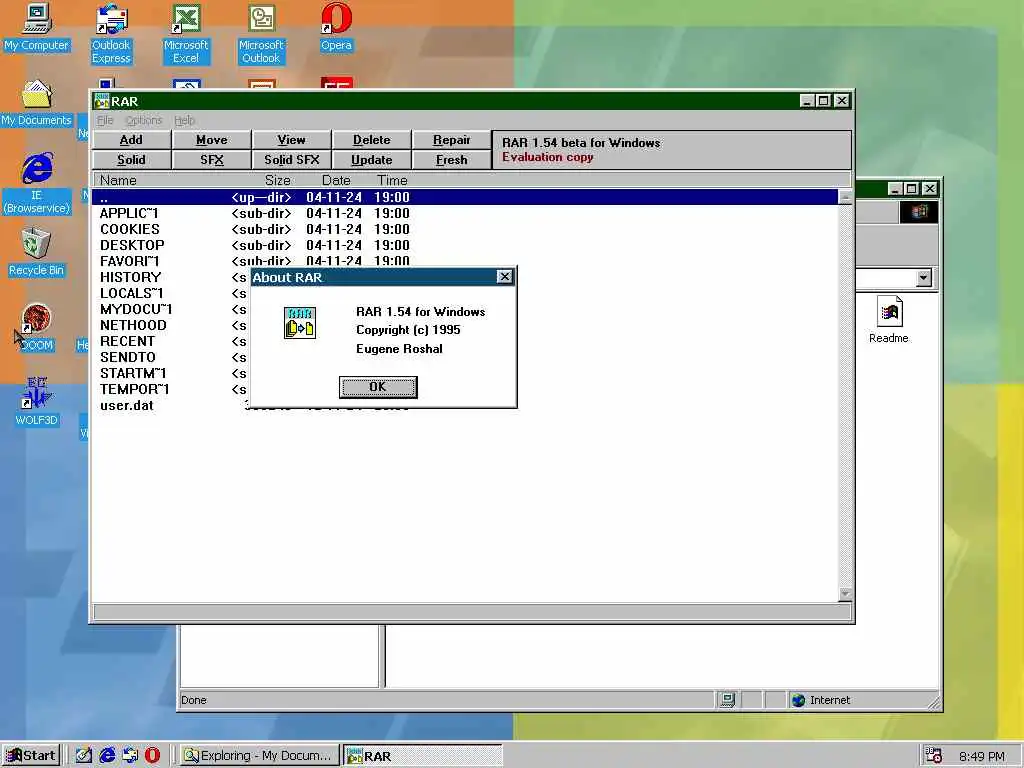Click the RAR title bar system icon
This screenshot has width=1024, height=768.
[x=101, y=101]
